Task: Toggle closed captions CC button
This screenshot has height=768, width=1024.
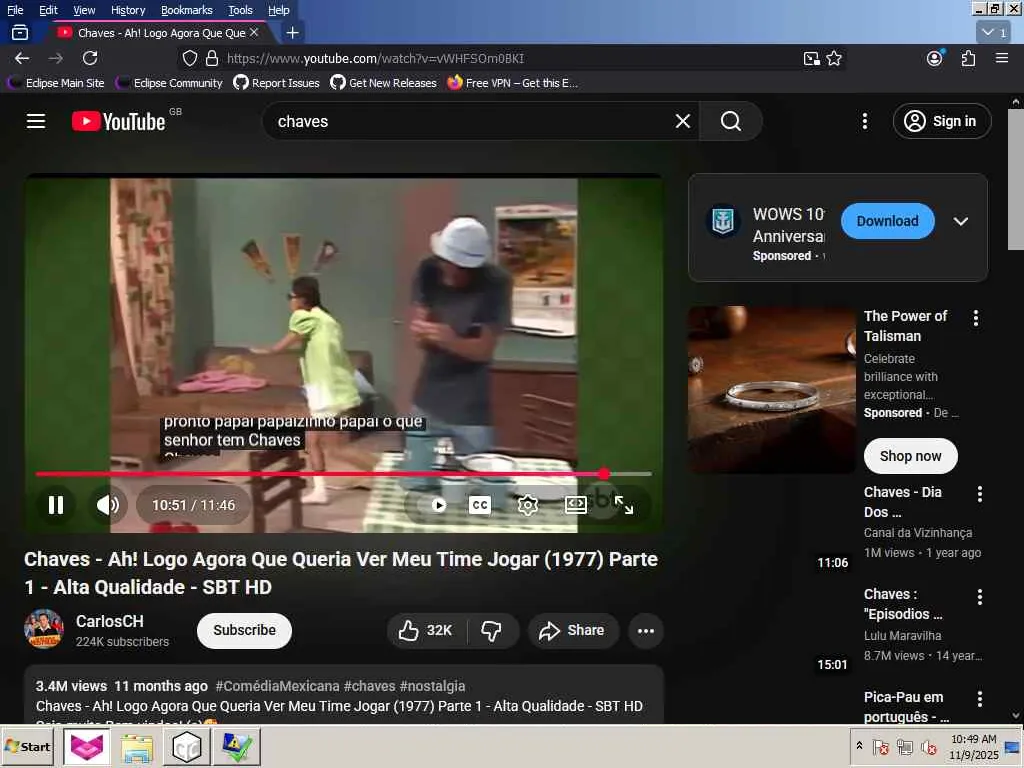Action: (x=480, y=505)
